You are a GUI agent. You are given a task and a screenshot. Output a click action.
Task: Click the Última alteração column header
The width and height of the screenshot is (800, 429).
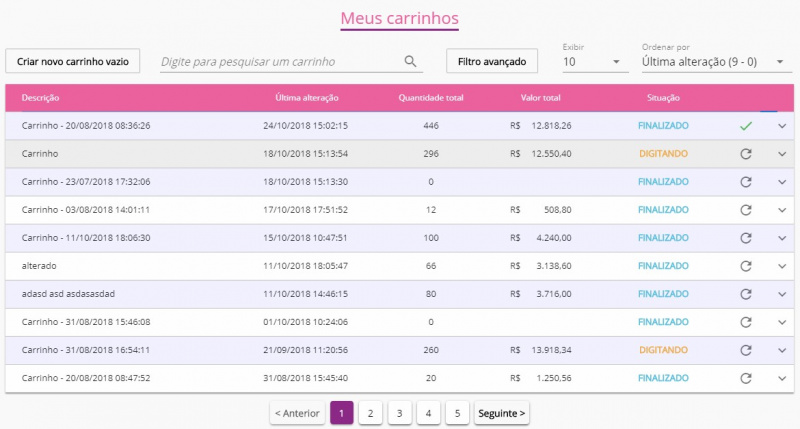(307, 97)
